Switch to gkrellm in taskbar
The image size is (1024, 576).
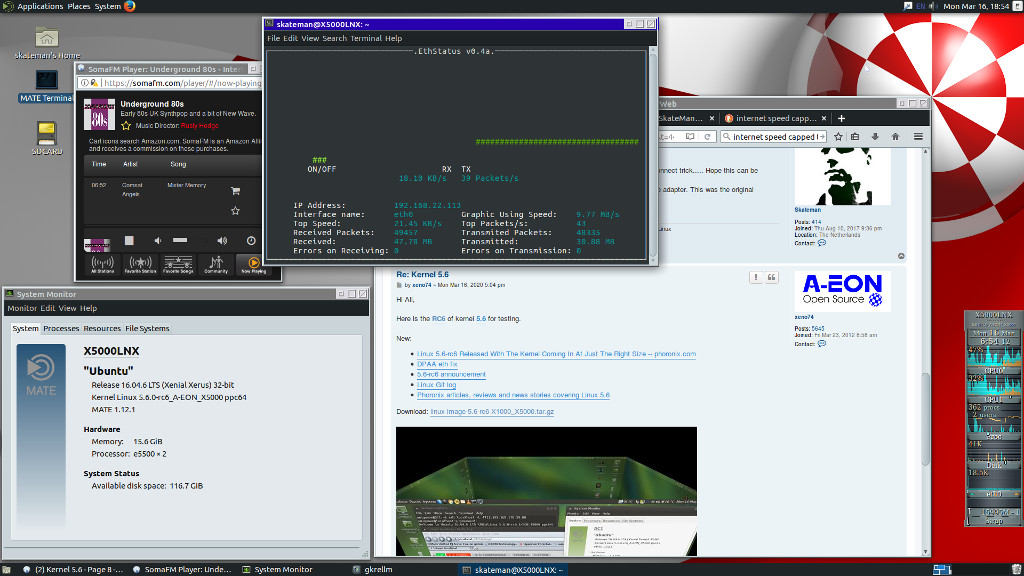pyautogui.click(x=378, y=569)
